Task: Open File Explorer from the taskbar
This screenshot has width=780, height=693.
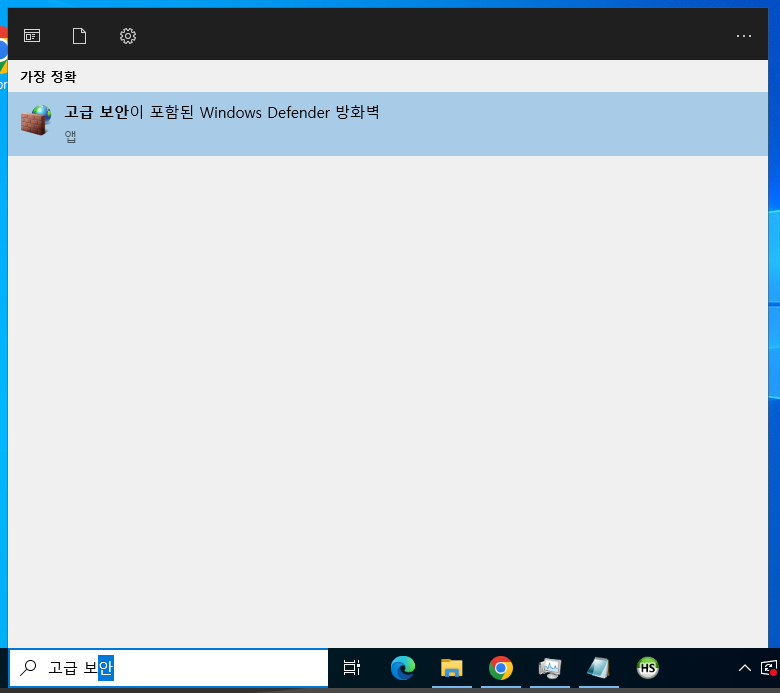Action: click(452, 668)
